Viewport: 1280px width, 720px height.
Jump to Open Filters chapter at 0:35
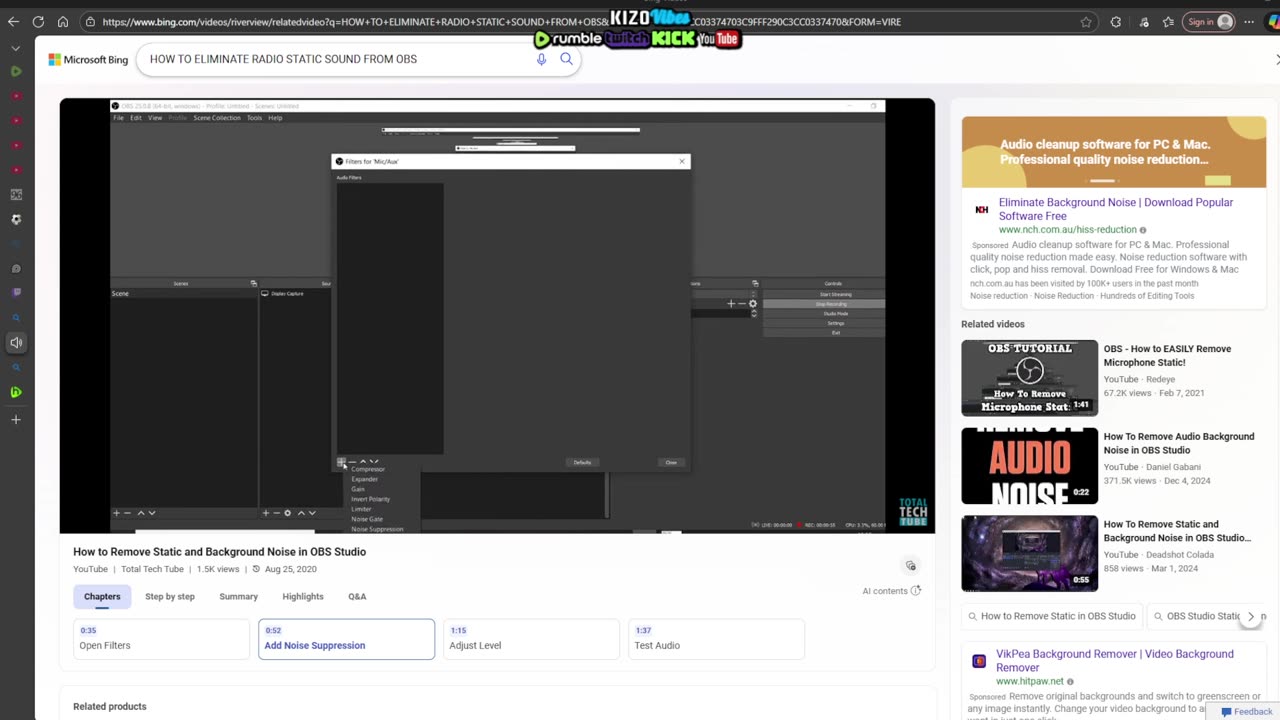161,639
